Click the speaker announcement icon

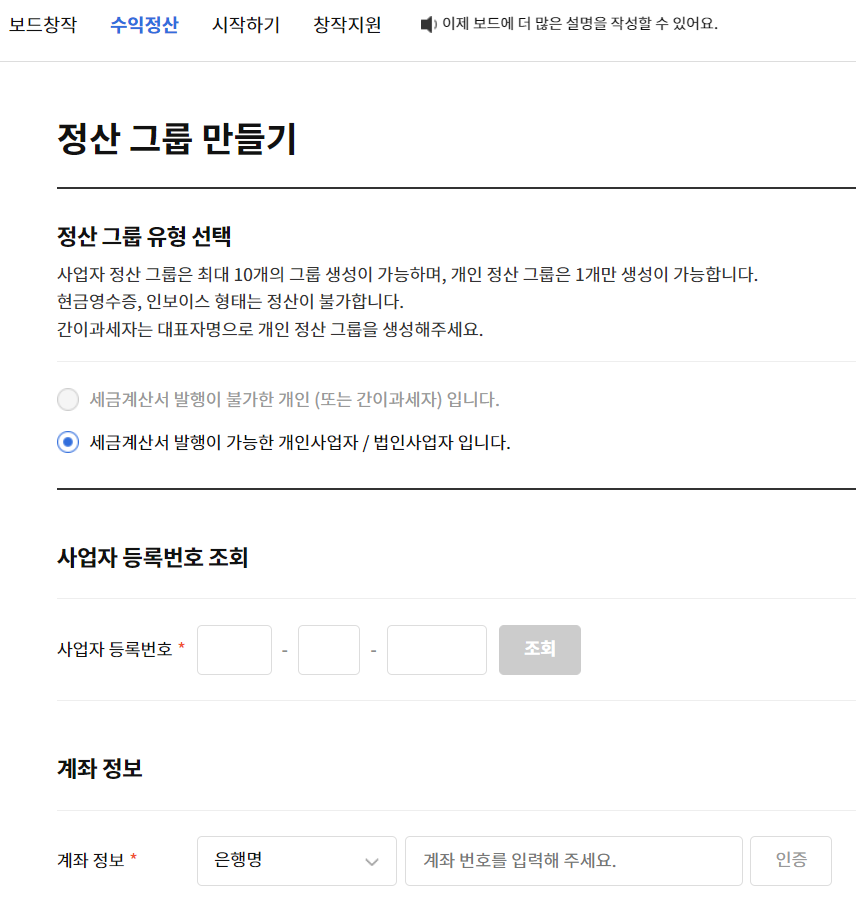click(x=428, y=24)
